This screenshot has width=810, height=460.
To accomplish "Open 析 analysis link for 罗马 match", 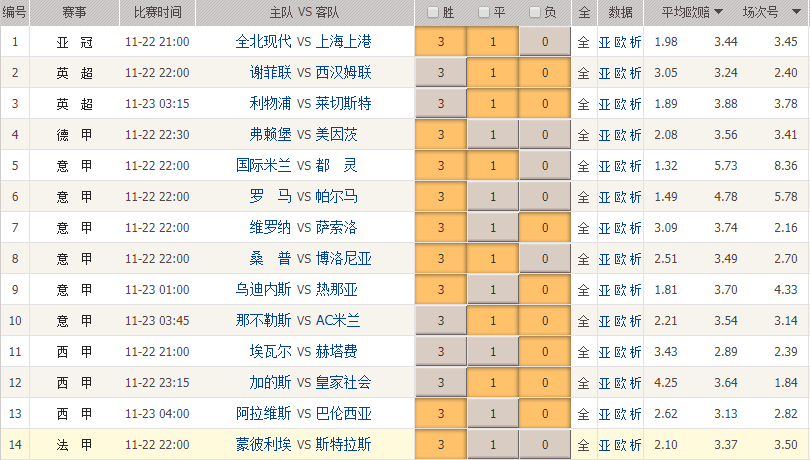I will click(636, 197).
